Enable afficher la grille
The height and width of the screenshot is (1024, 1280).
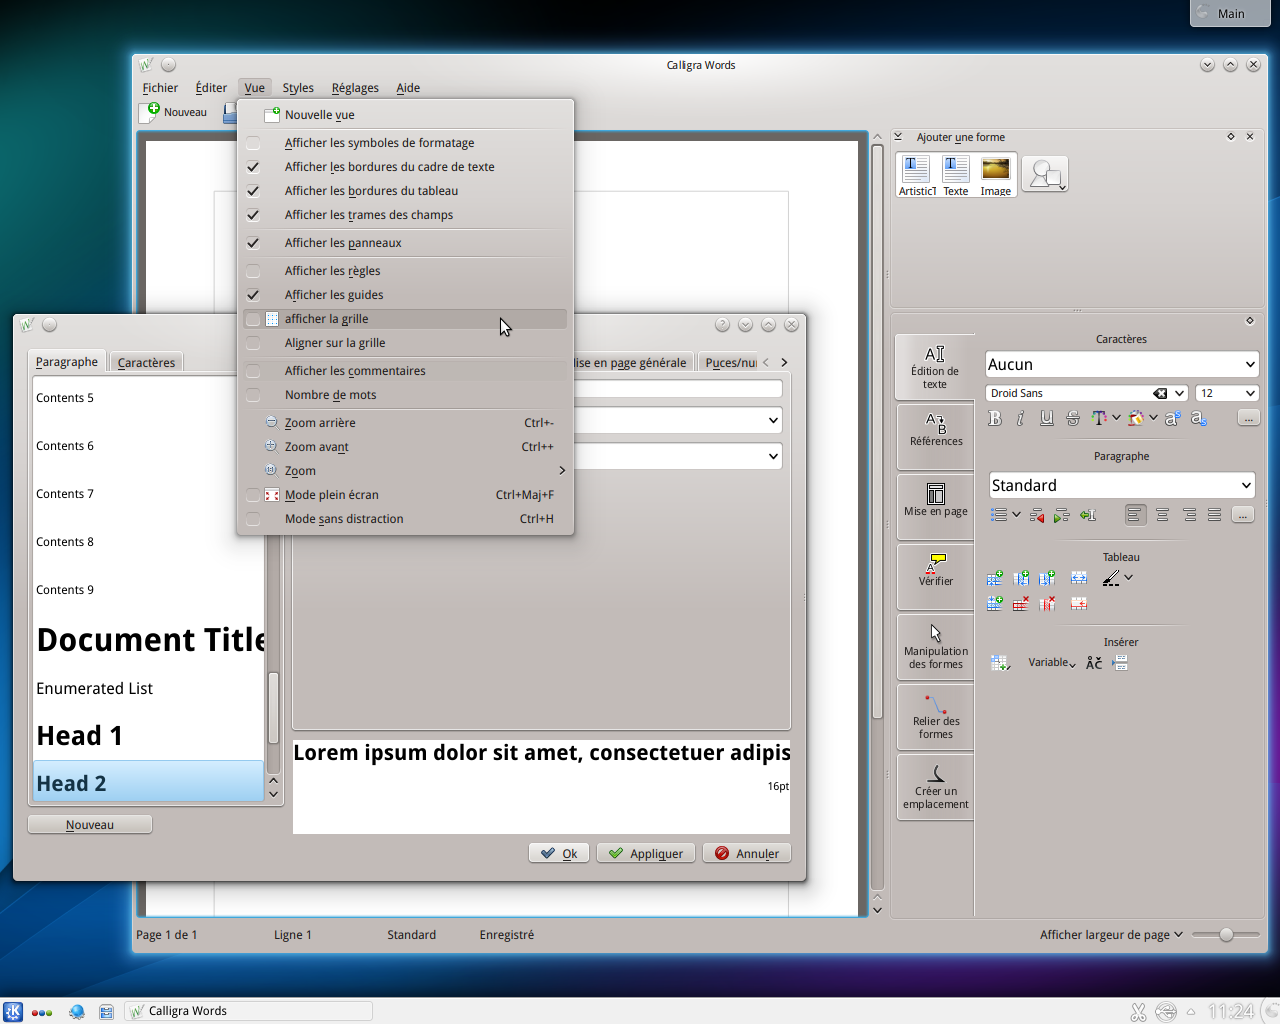tap(405, 319)
